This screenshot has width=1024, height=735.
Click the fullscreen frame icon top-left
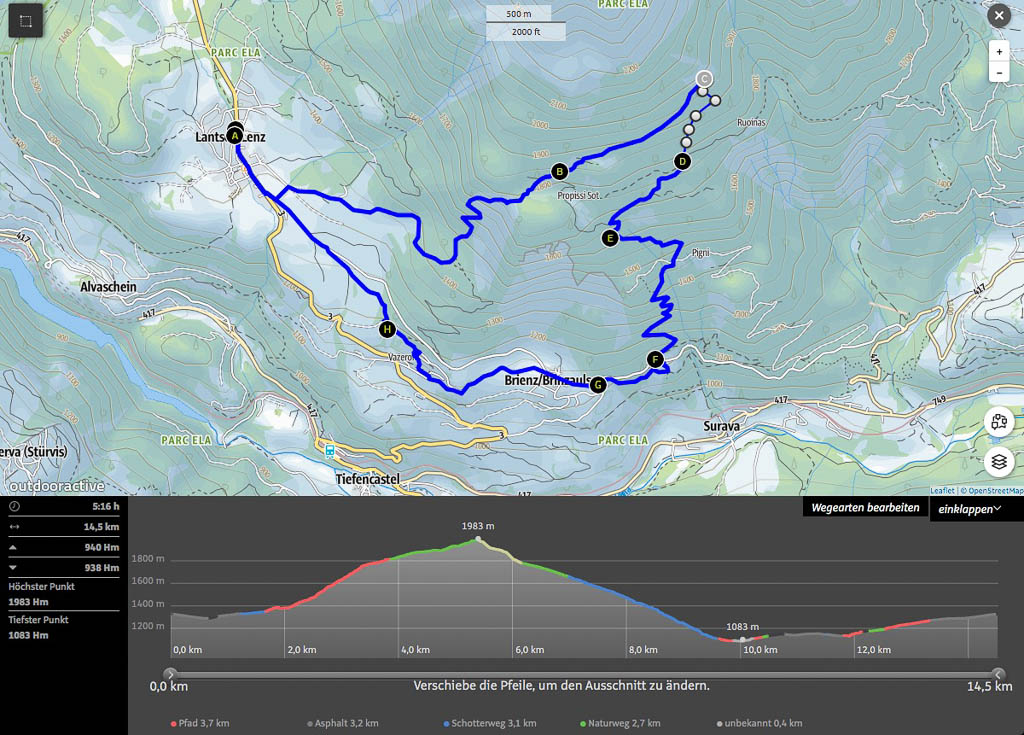pos(27,20)
